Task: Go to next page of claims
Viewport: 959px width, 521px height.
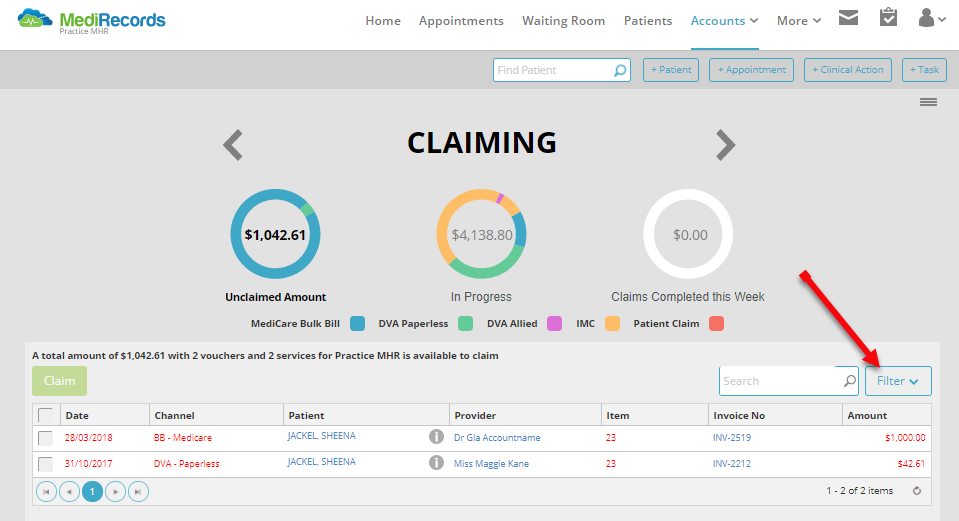Action: pyautogui.click(x=115, y=492)
